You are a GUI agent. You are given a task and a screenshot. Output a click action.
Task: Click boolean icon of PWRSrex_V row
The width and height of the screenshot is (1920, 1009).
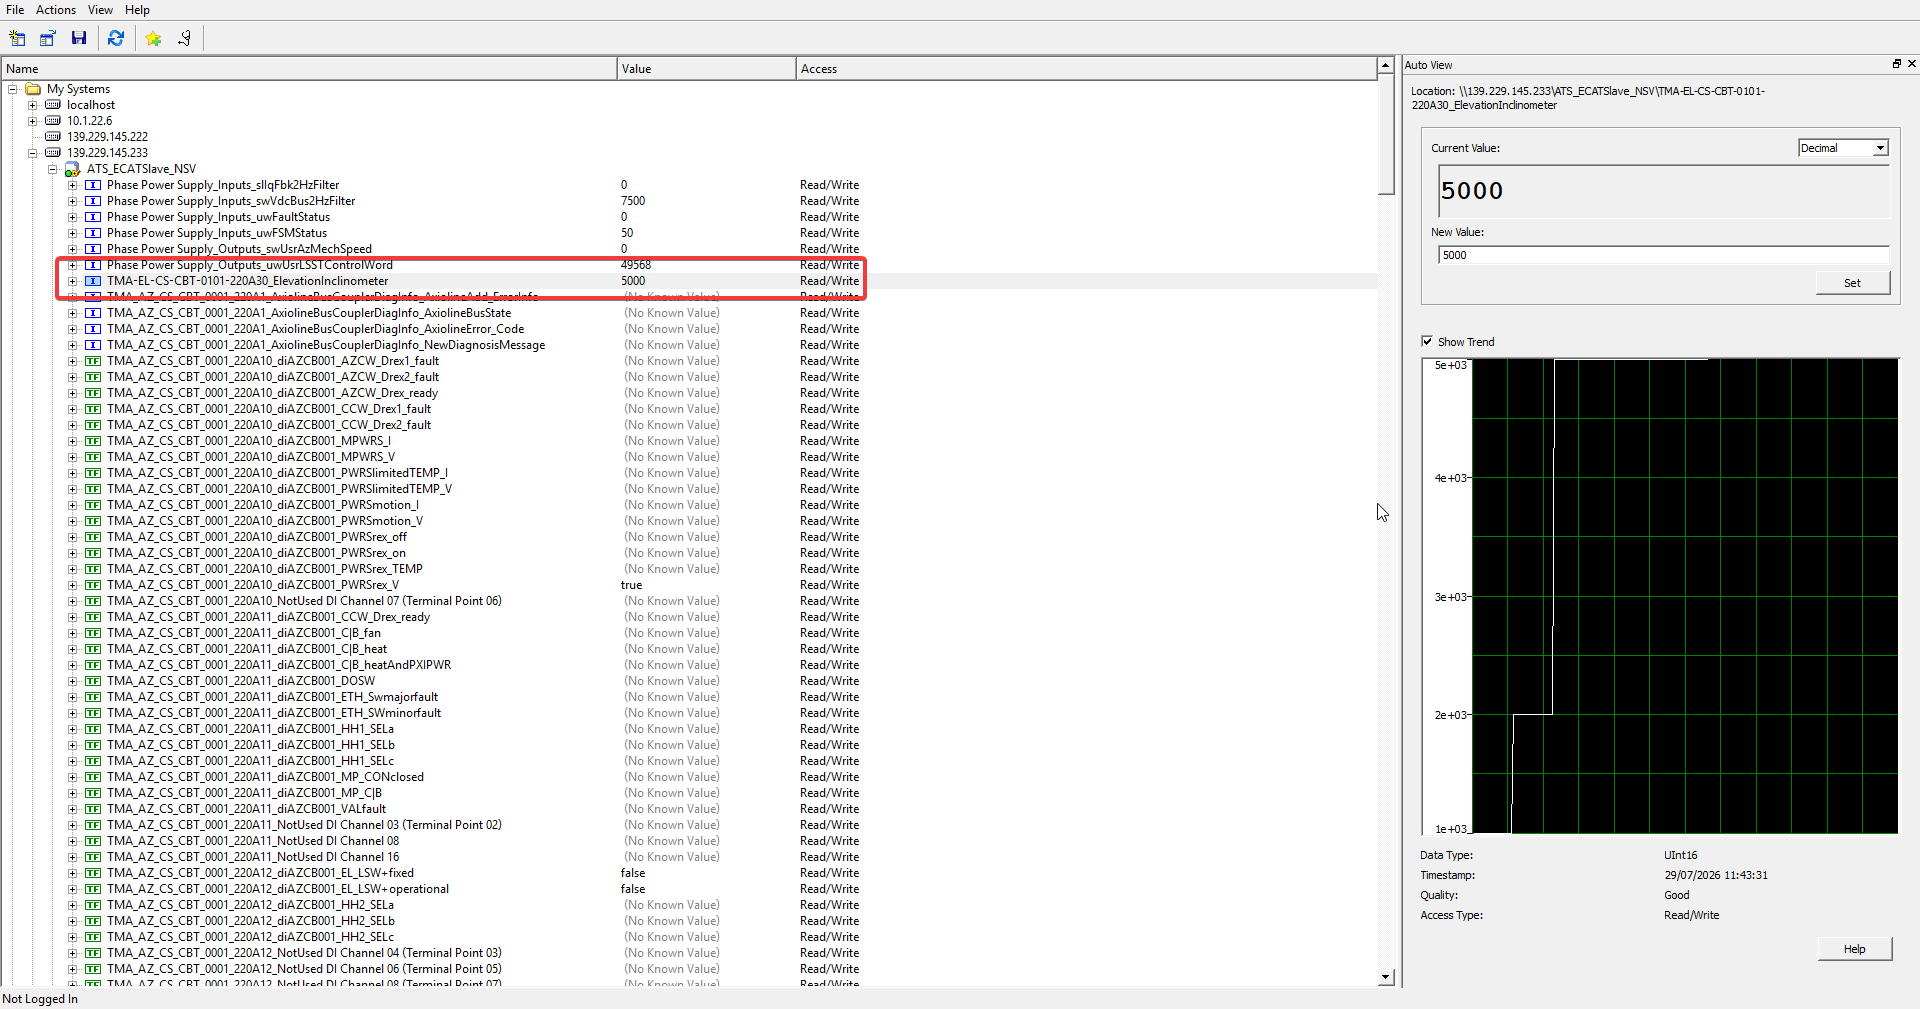tap(93, 585)
